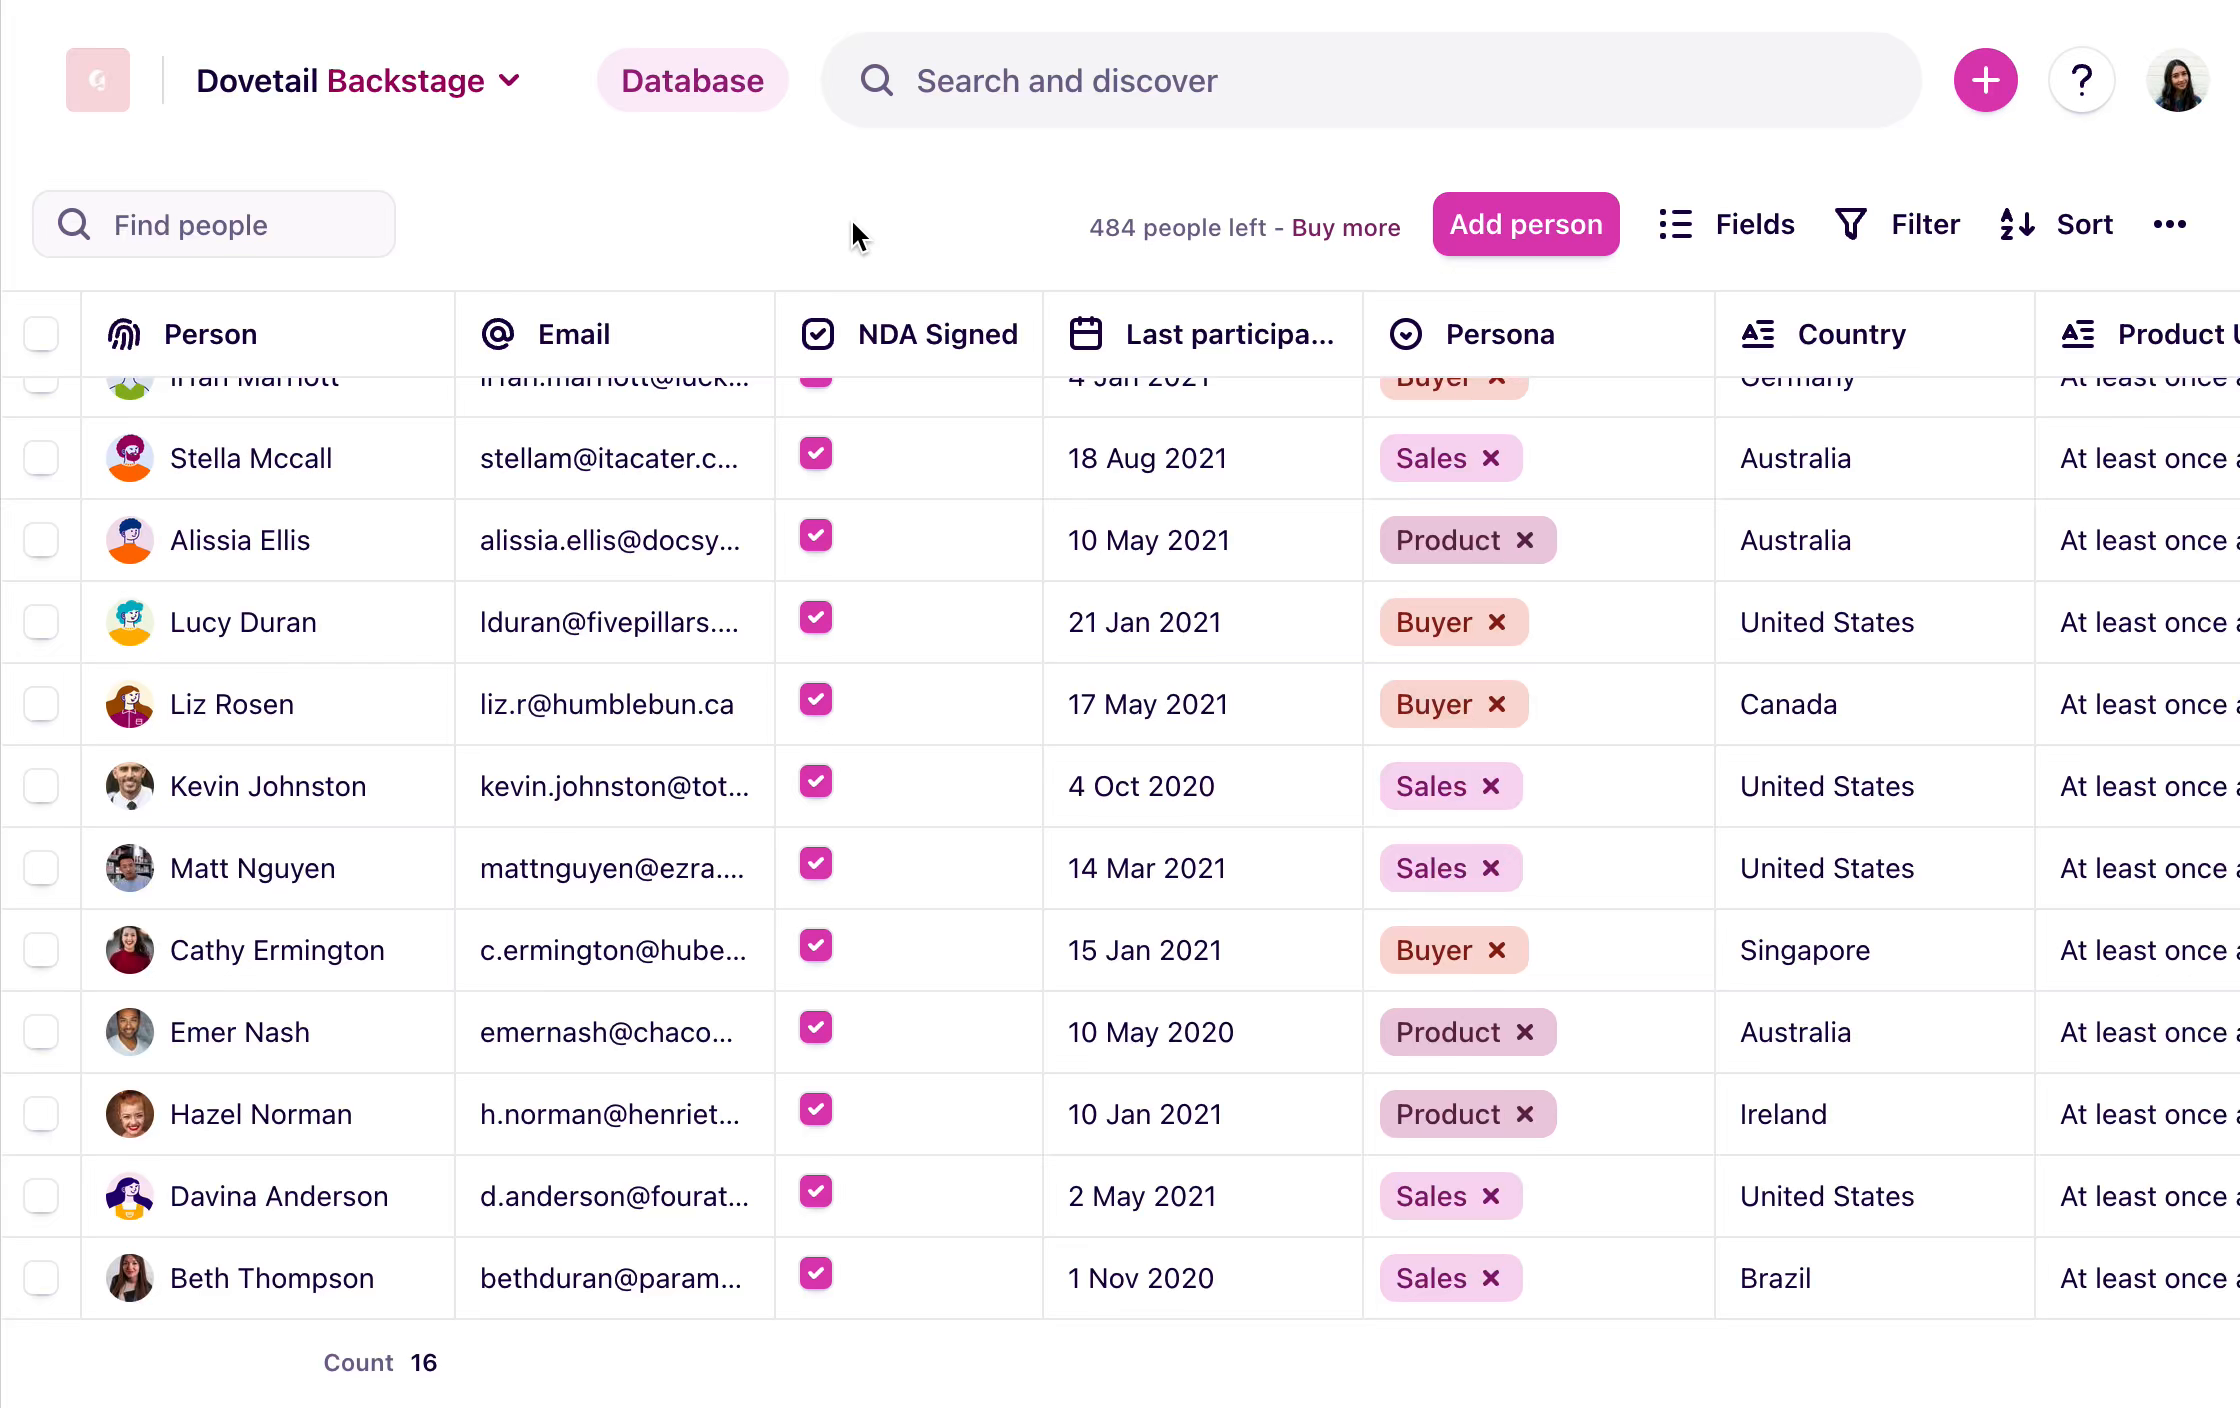Click the workspace logo icon
This screenshot has width=2240, height=1408.
(98, 80)
